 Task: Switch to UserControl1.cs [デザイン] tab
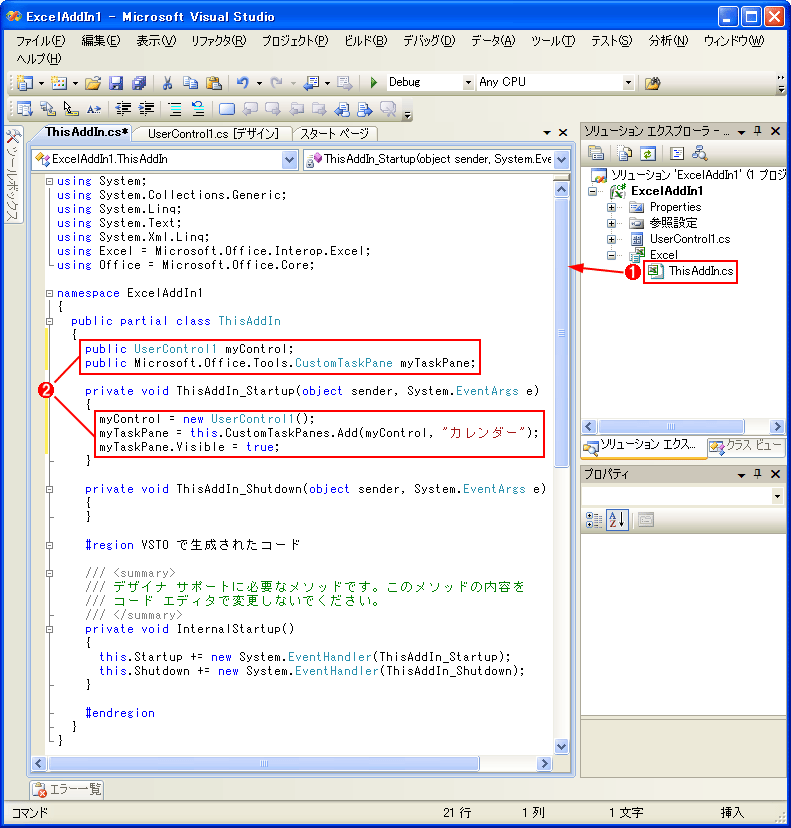tap(213, 134)
